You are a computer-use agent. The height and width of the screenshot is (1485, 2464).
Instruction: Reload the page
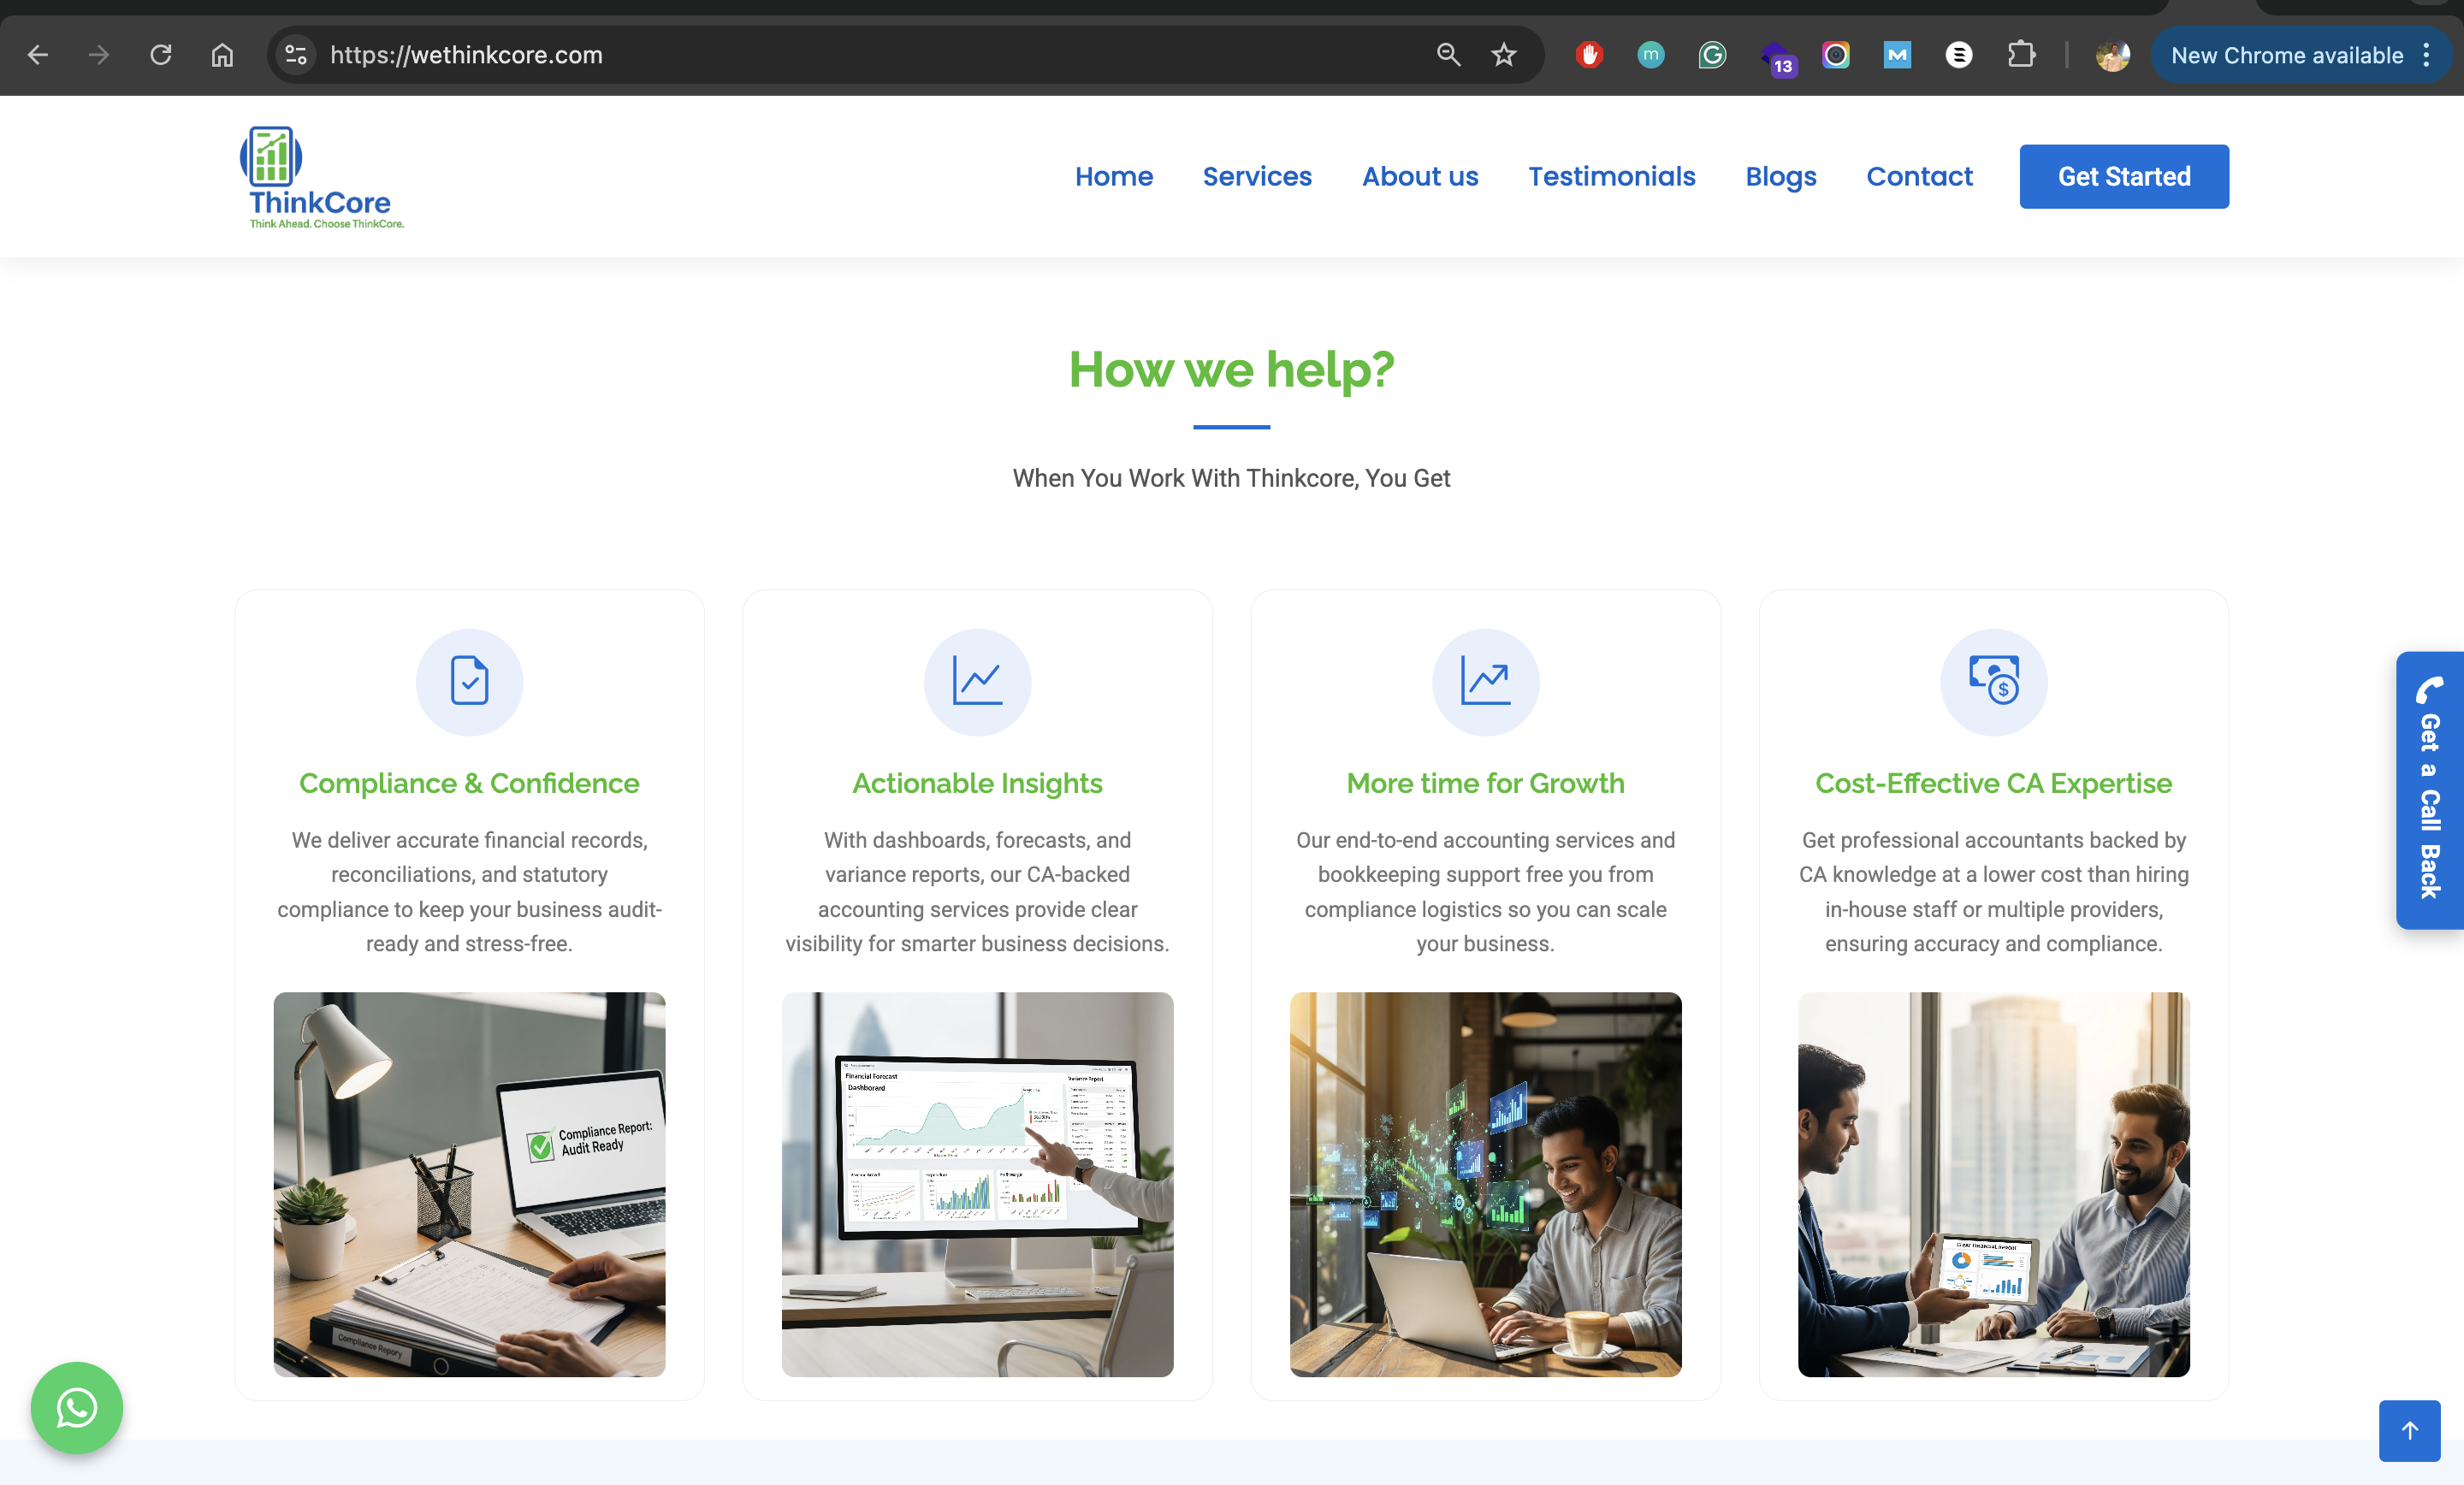(x=160, y=55)
